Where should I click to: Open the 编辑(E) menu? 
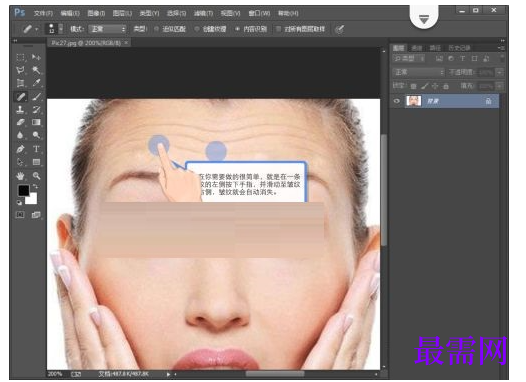(x=70, y=13)
